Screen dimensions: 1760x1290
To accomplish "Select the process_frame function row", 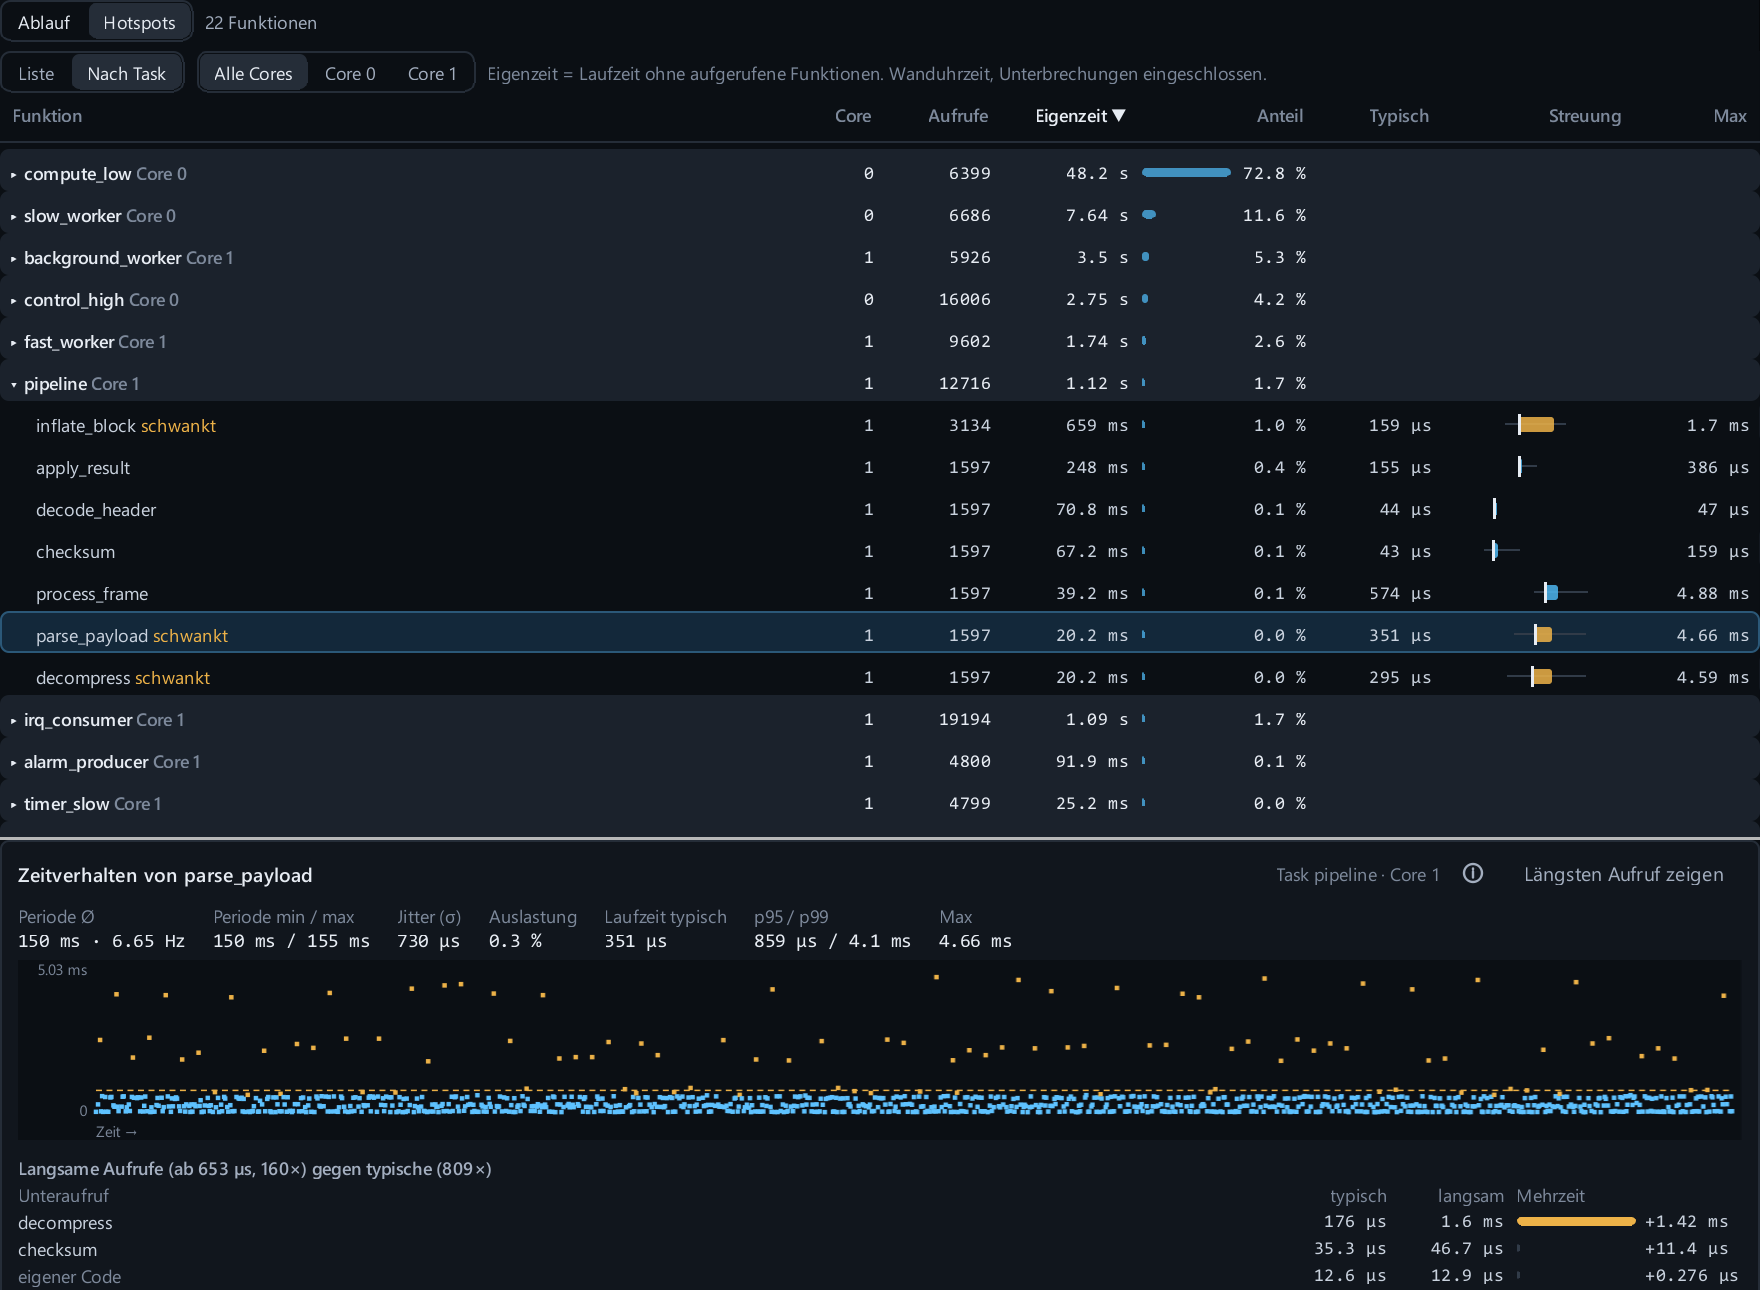I will (880, 594).
